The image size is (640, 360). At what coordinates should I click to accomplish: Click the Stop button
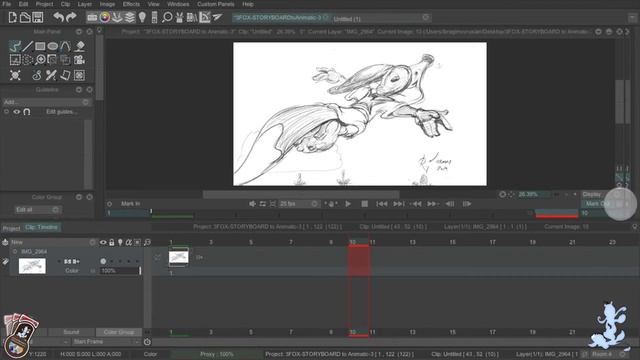click(364, 204)
